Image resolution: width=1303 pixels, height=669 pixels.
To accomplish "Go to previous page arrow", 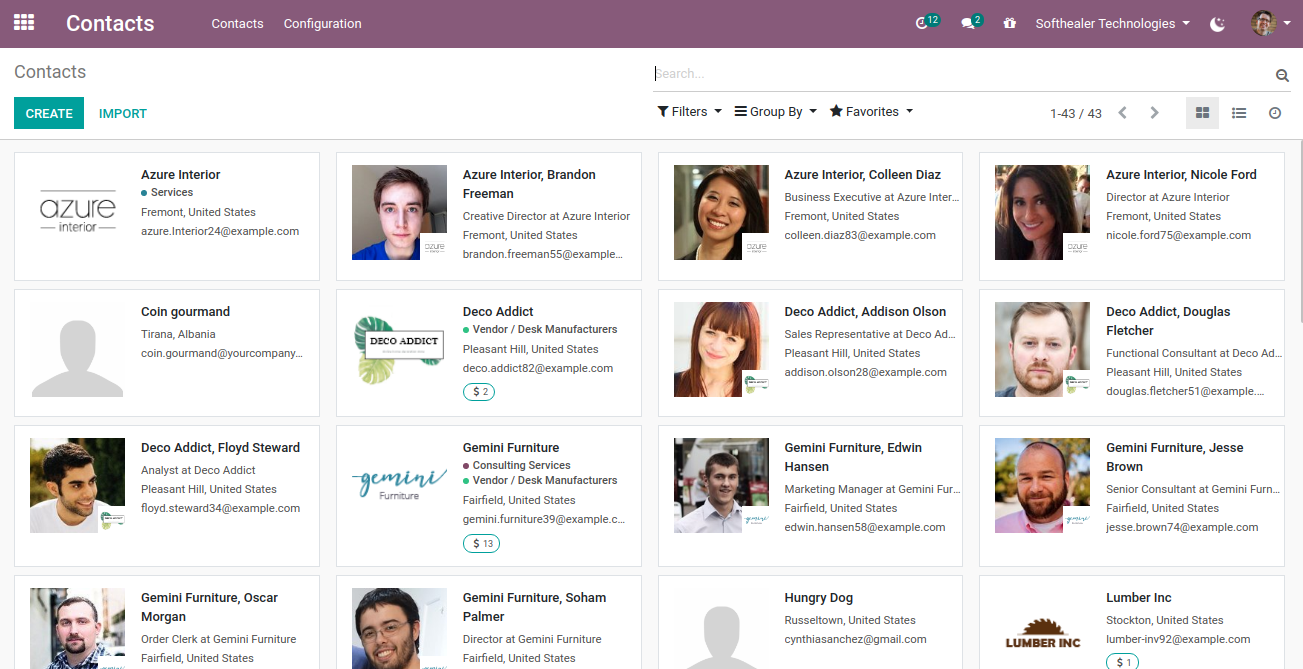I will click(x=1122, y=113).
